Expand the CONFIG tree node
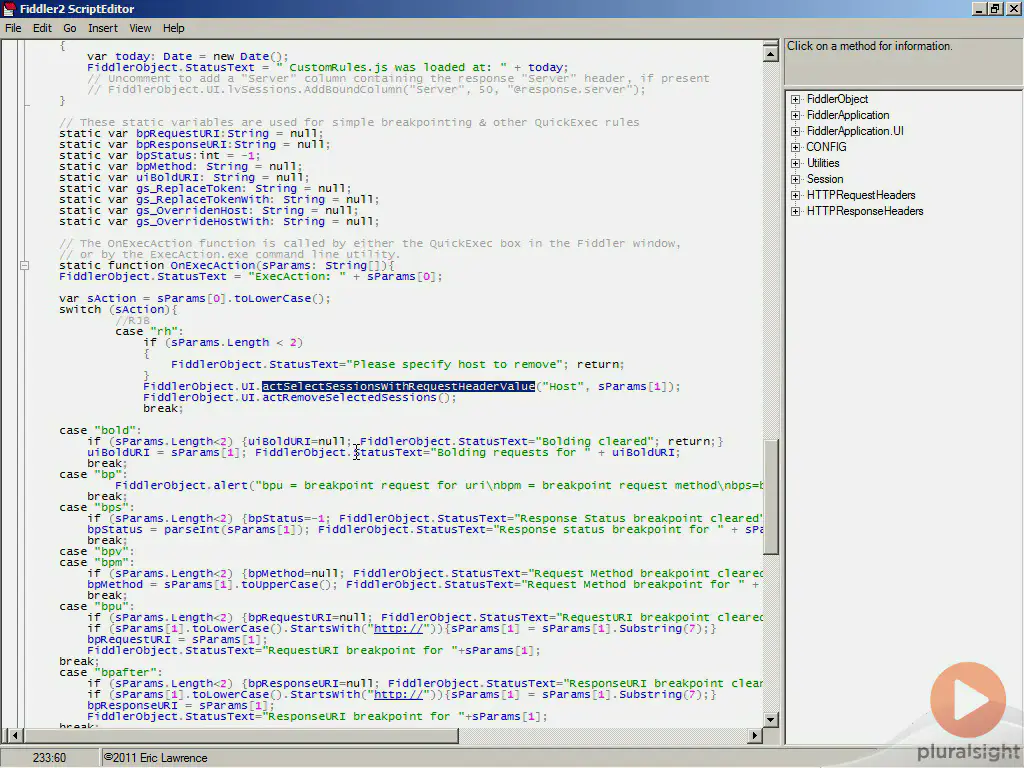The height and width of the screenshot is (768, 1024). click(795, 147)
